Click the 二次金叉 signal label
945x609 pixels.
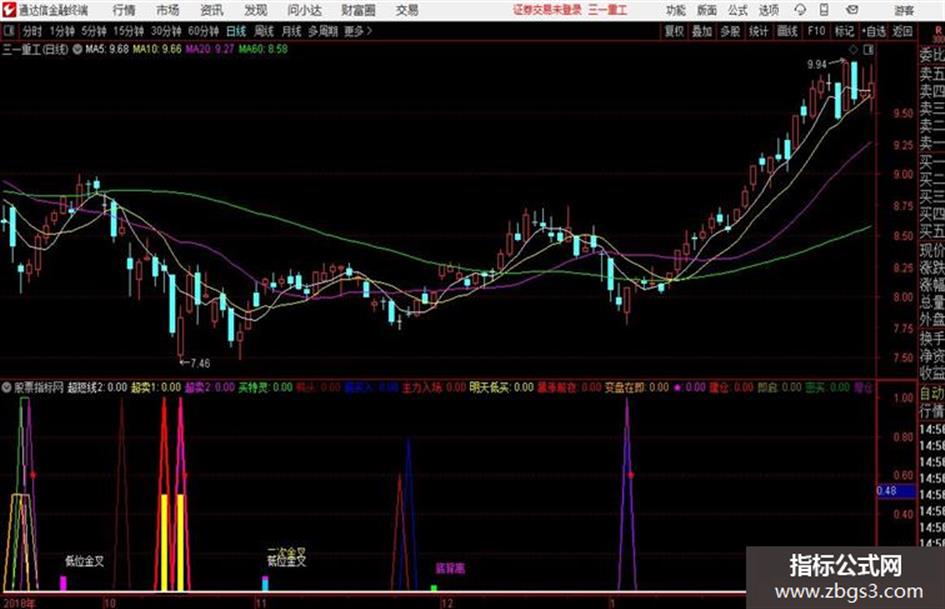(287, 552)
